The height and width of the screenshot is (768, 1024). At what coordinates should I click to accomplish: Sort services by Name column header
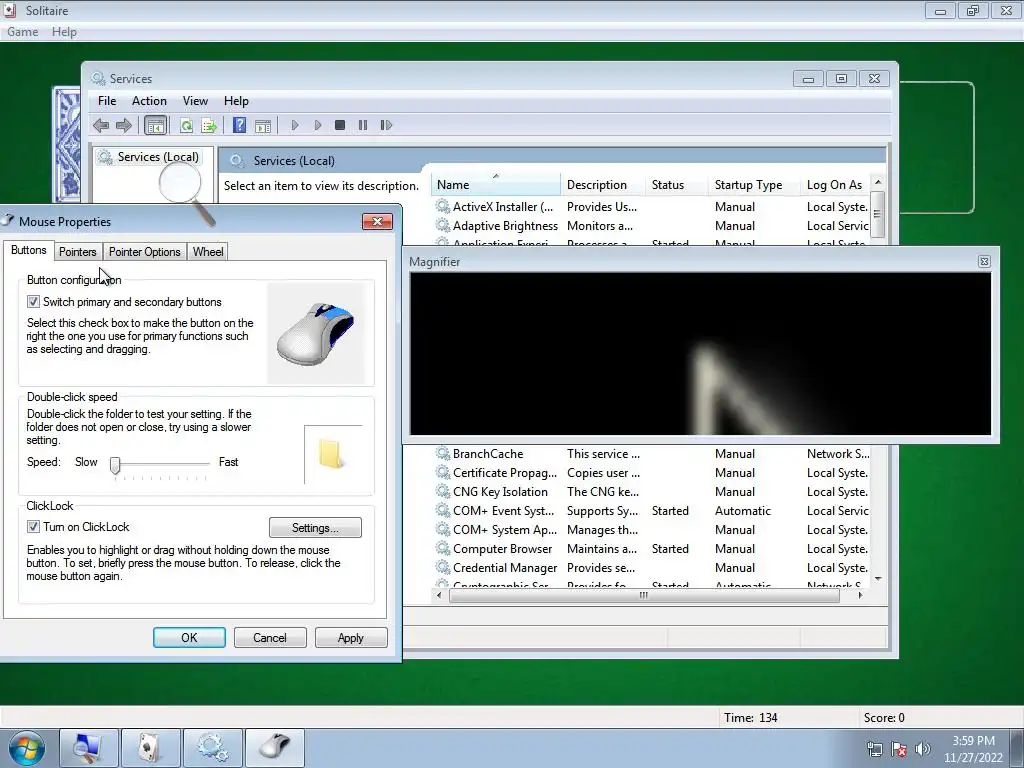coord(496,185)
